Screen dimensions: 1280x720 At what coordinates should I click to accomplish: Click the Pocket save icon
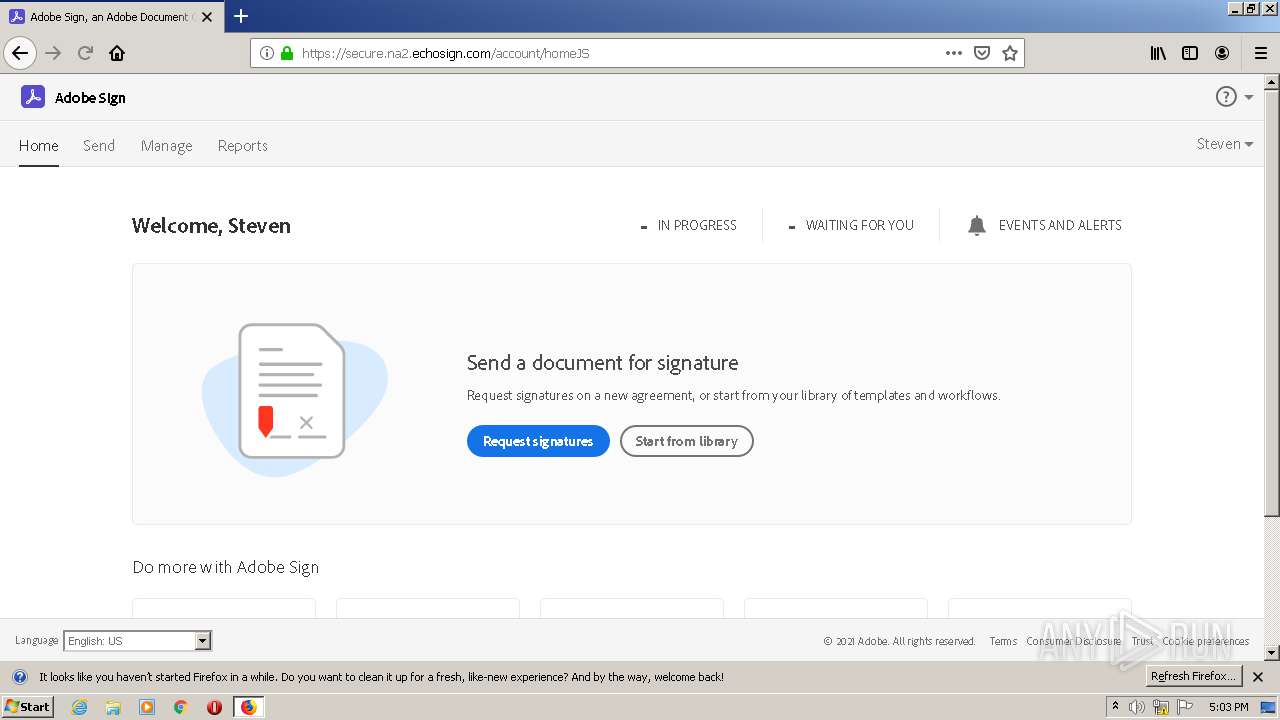tap(982, 53)
